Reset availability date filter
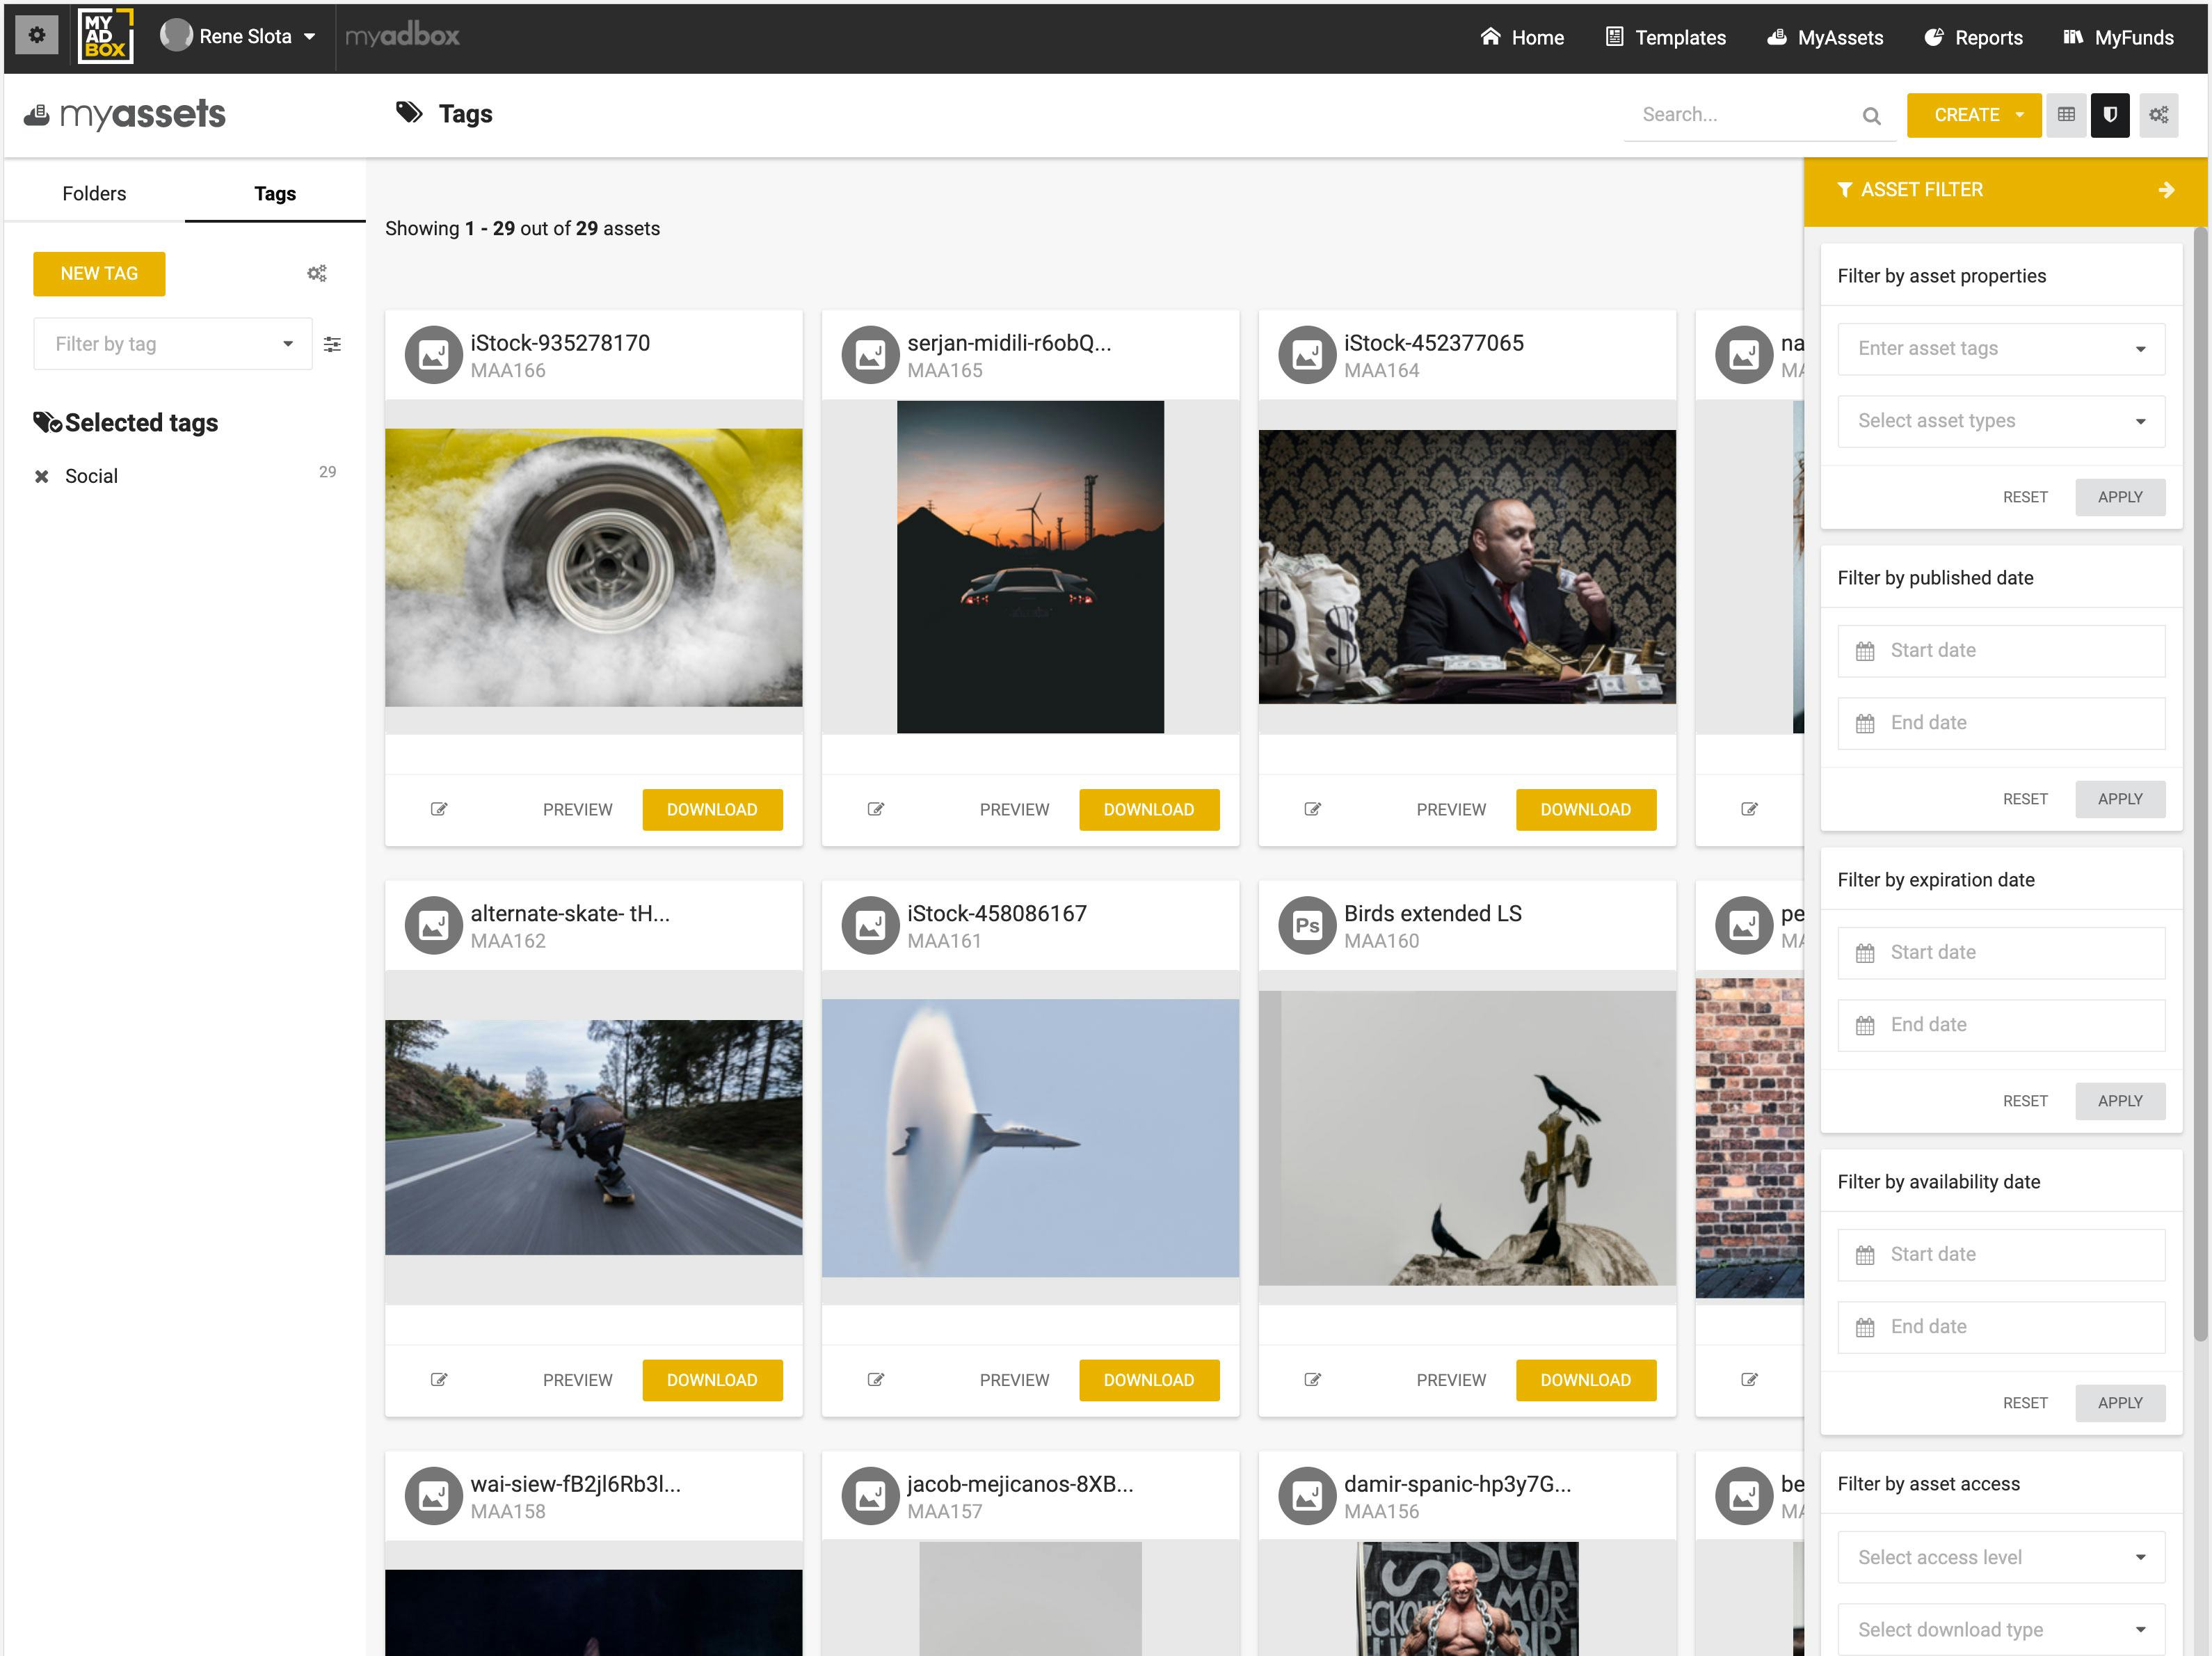The width and height of the screenshot is (2212, 1656). coord(2025,1403)
